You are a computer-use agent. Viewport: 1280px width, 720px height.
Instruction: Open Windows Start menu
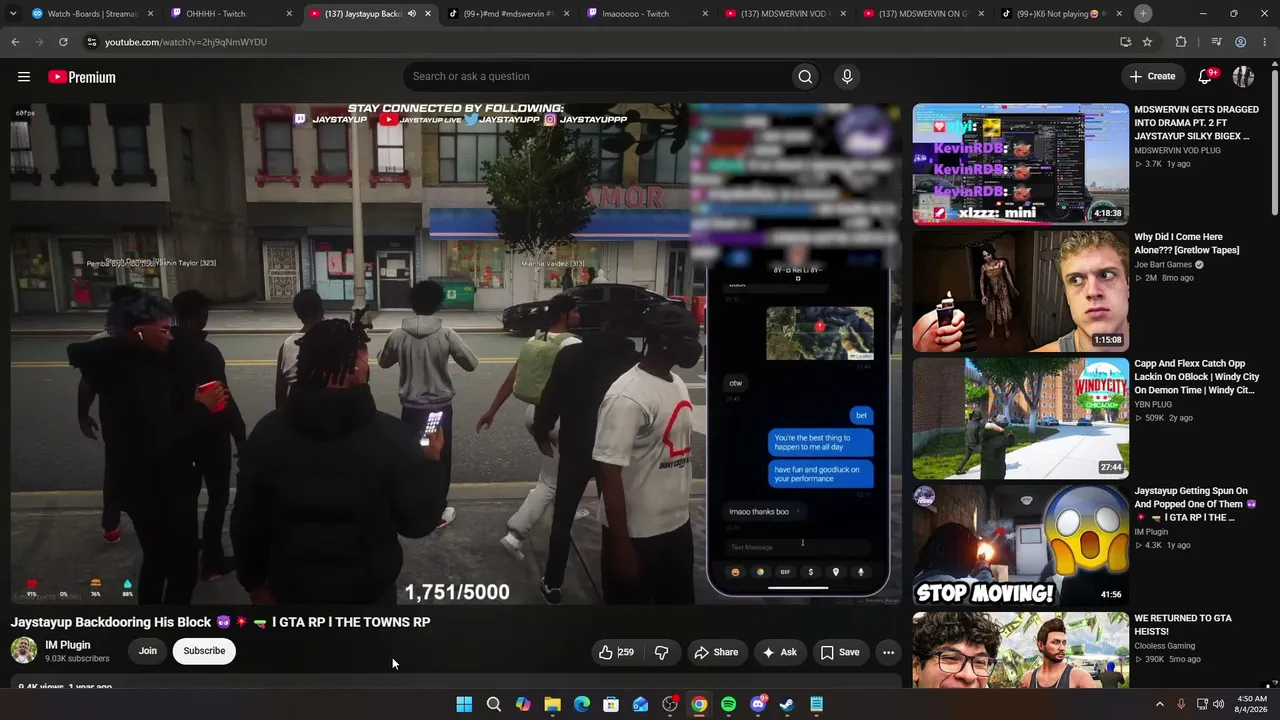click(464, 704)
